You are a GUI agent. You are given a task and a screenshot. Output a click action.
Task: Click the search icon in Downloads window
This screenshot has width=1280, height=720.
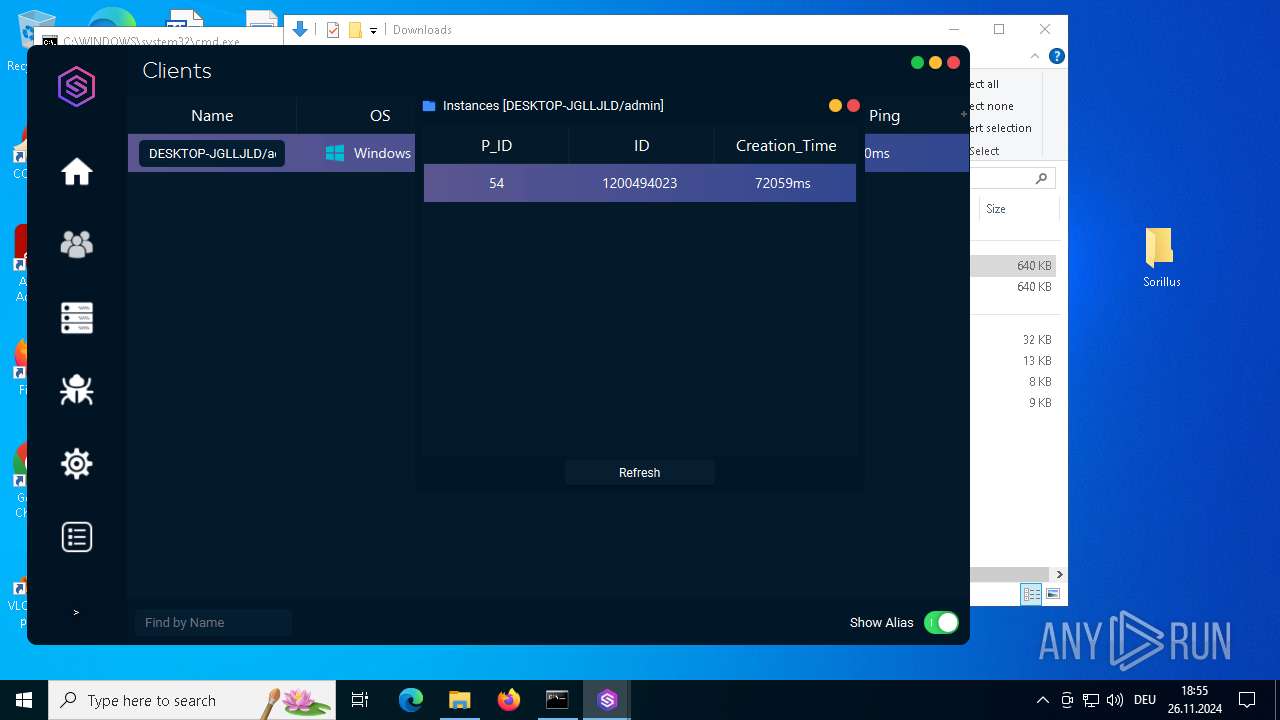1041,178
